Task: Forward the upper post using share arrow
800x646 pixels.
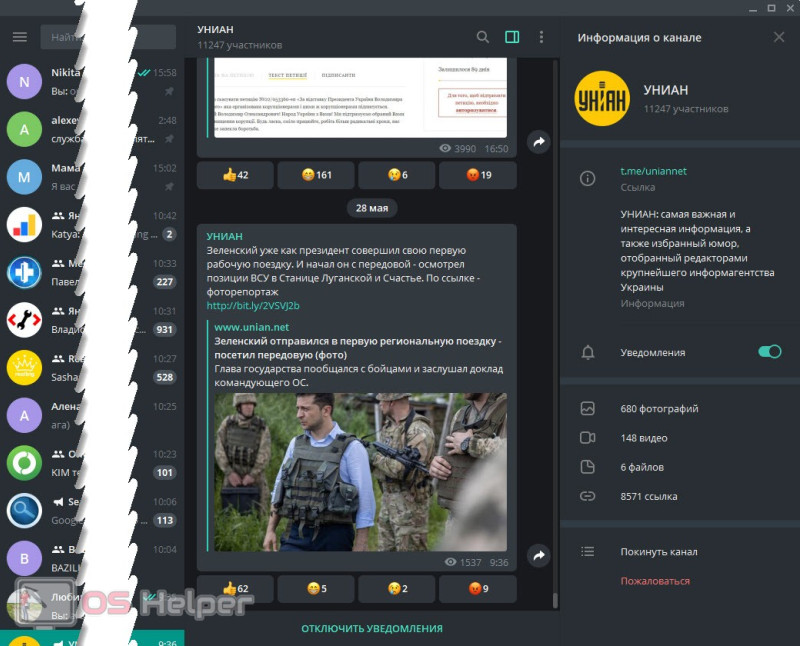Action: [538, 142]
